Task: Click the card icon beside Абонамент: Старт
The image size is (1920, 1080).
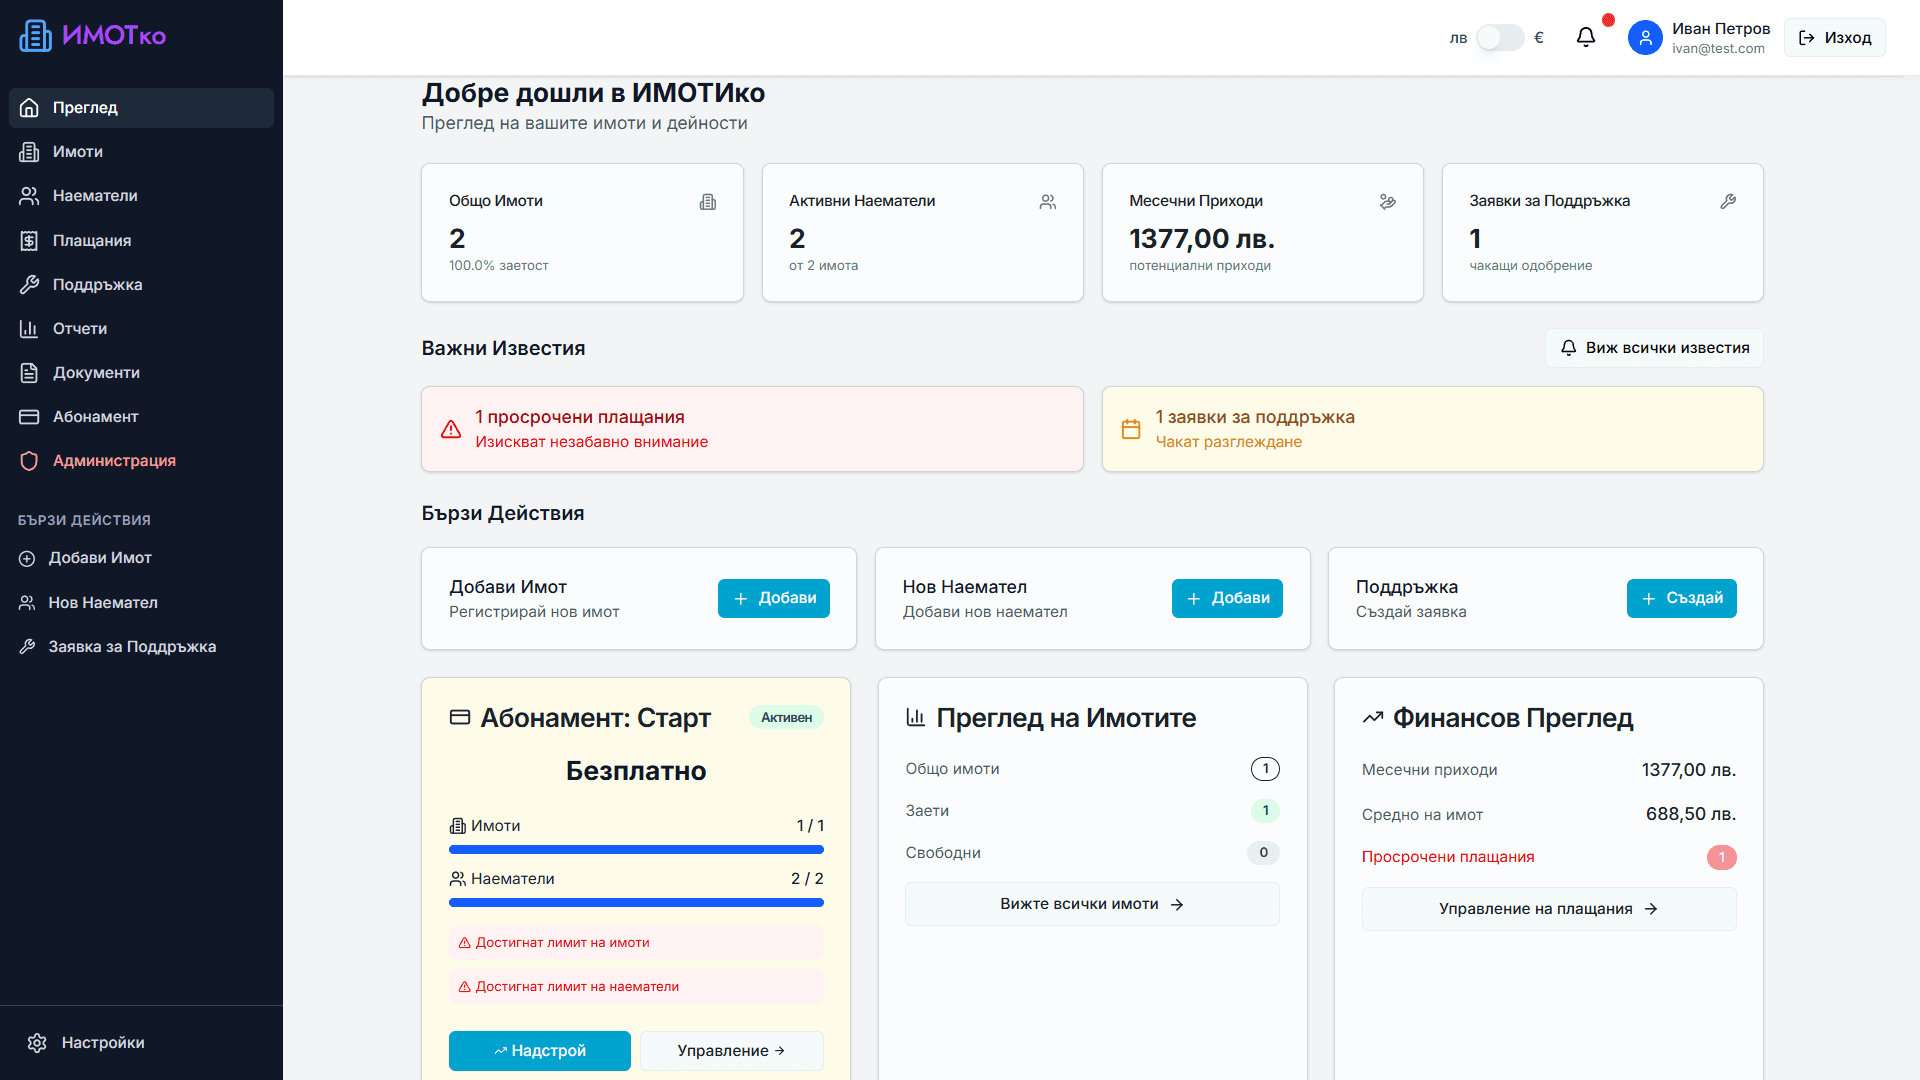Action: [460, 717]
